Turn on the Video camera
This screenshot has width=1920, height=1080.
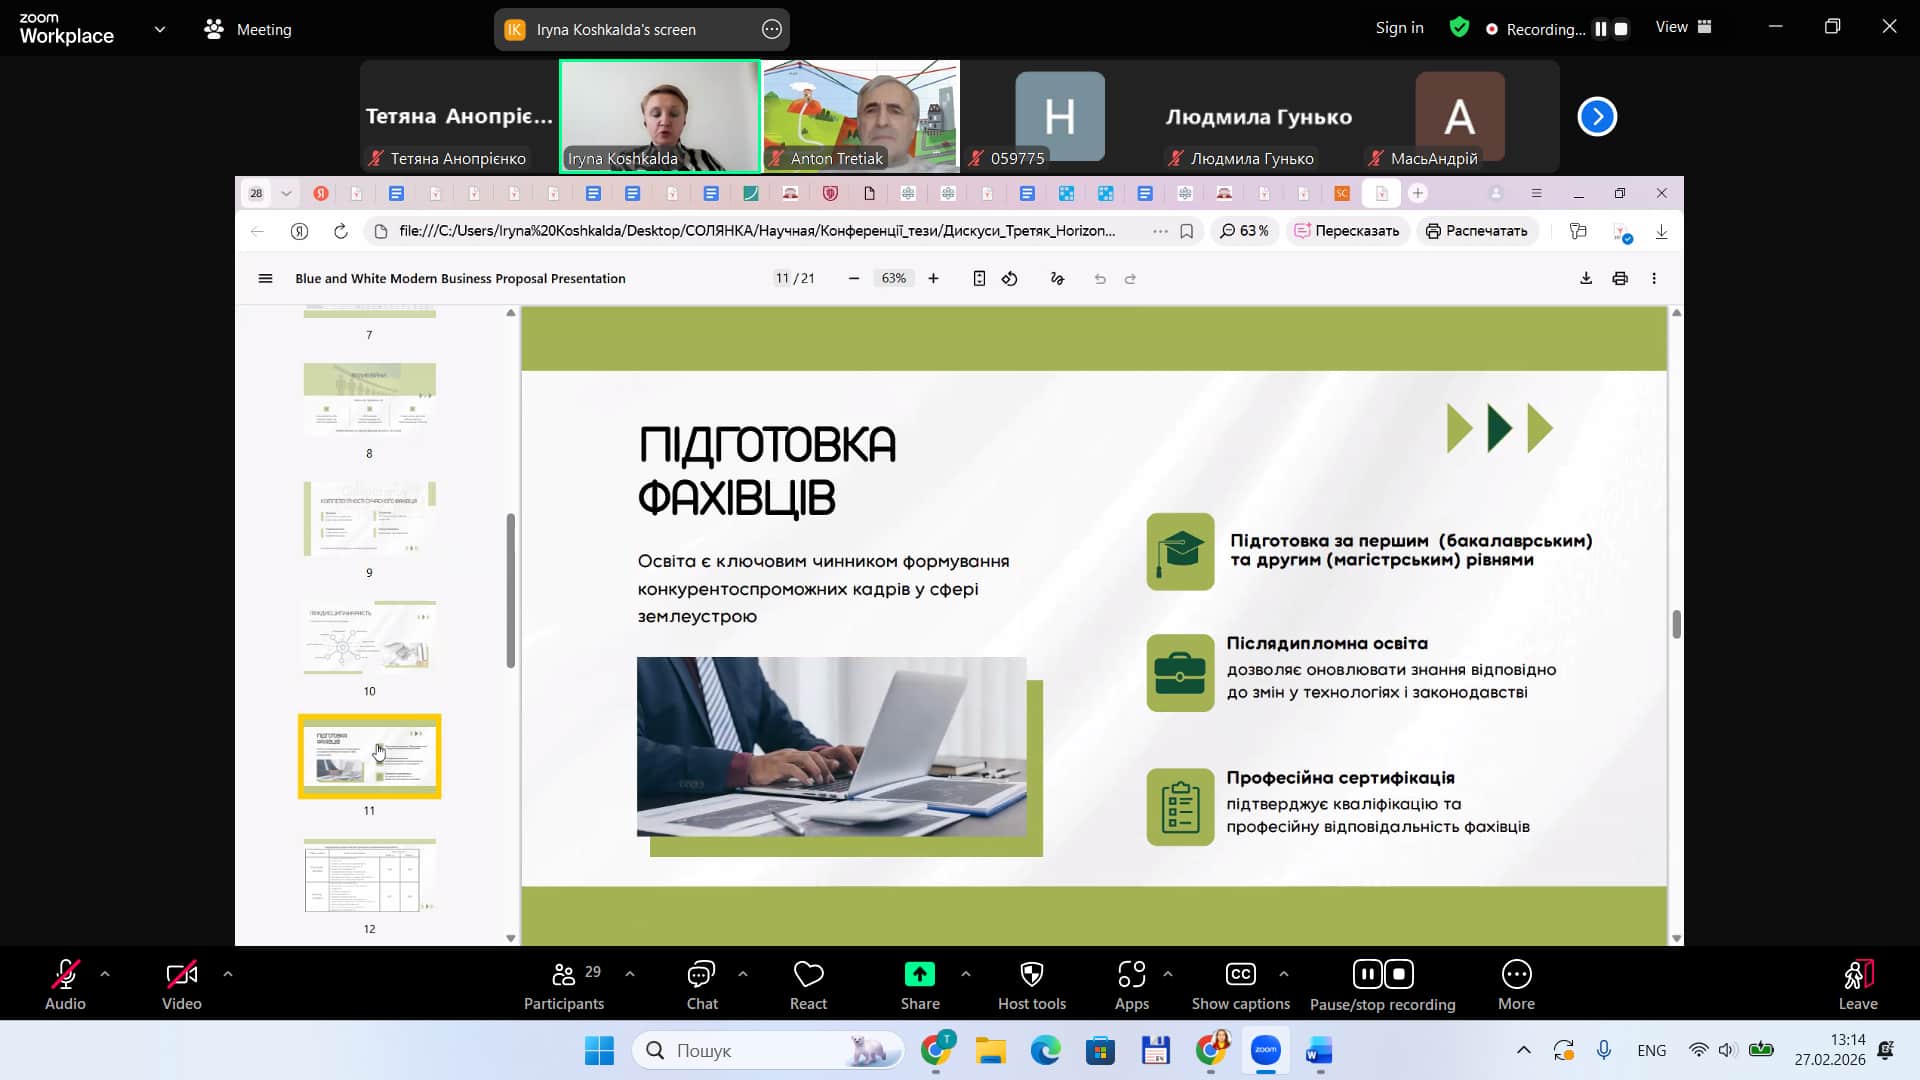pos(181,975)
